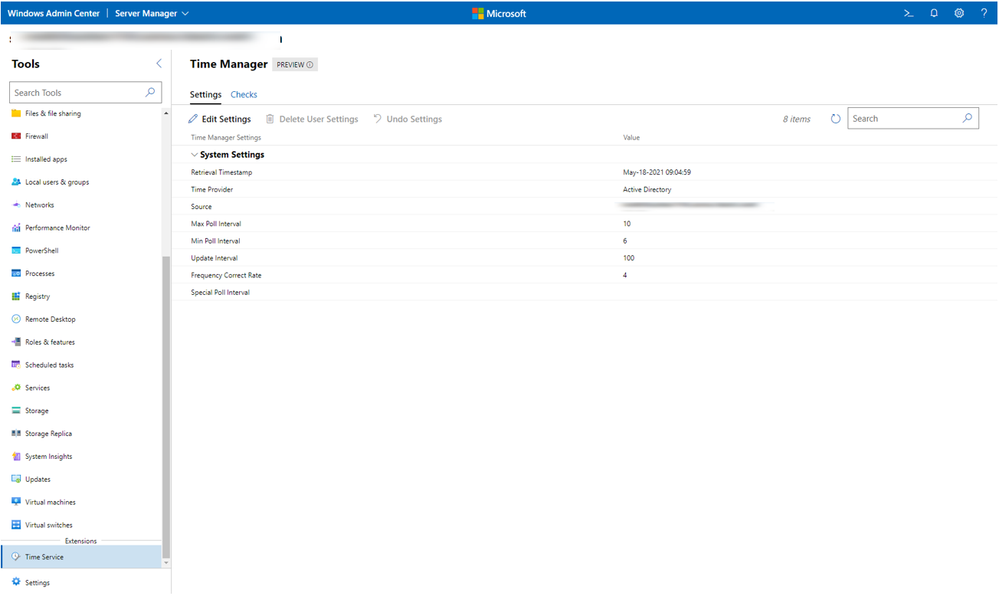Image resolution: width=999 pixels, height=596 pixels.
Task: Select the Special Poll Interval row
Action: (x=585, y=293)
